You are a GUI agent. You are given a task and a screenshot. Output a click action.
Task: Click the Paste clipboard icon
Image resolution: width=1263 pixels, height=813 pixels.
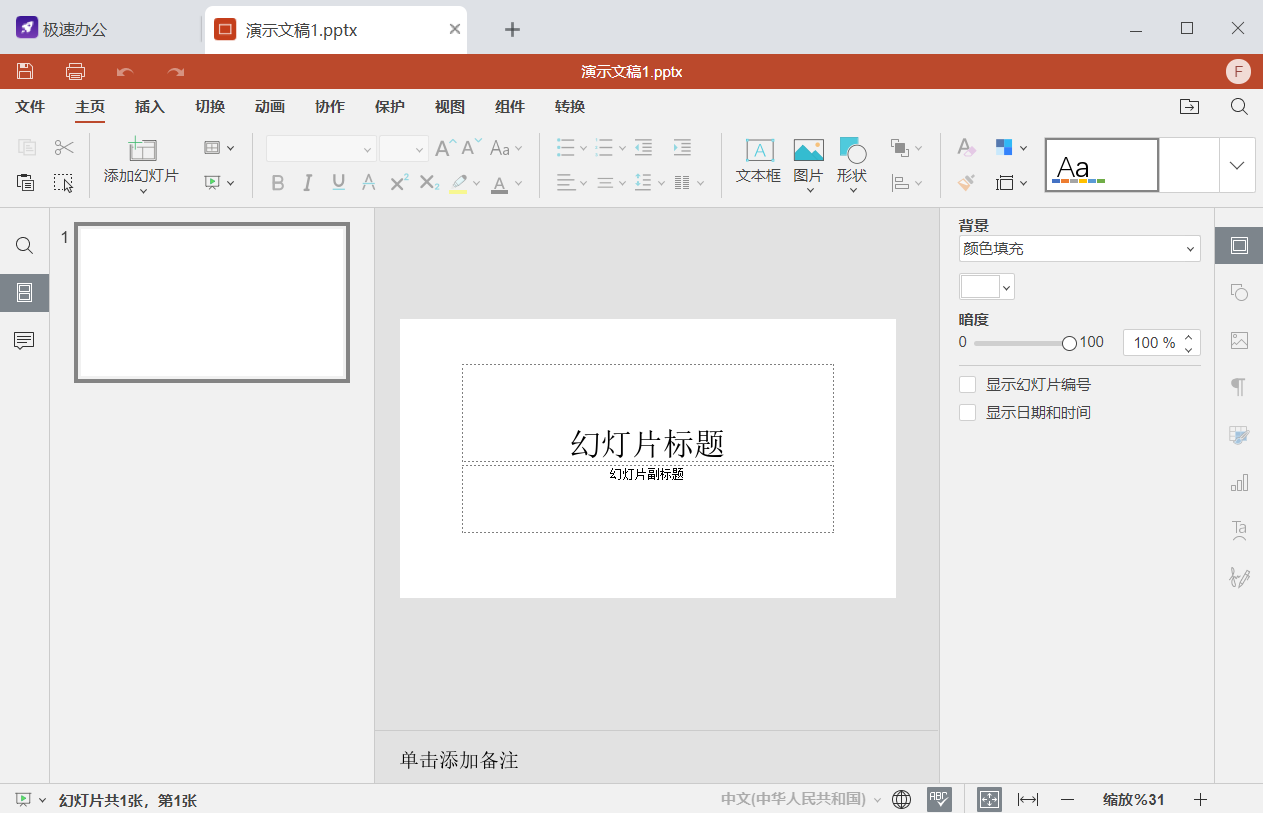[26, 182]
